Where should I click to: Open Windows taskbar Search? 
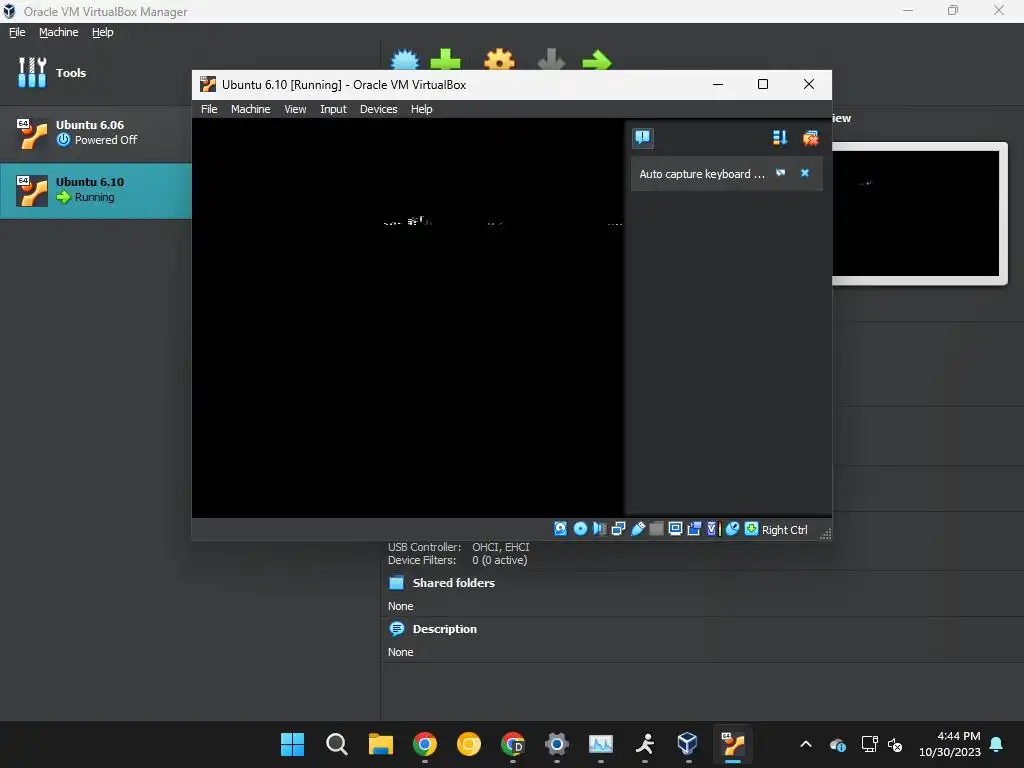336,744
